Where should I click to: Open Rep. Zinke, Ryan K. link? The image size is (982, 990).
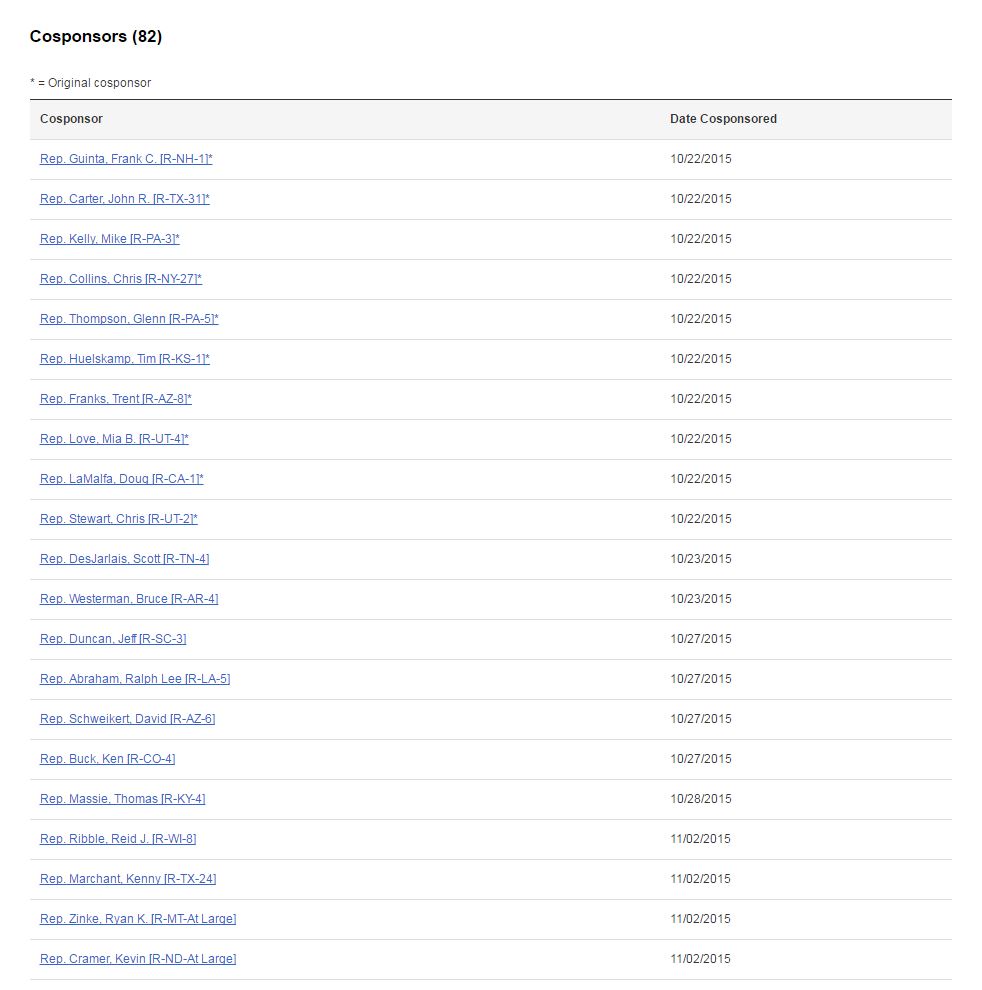coord(138,919)
